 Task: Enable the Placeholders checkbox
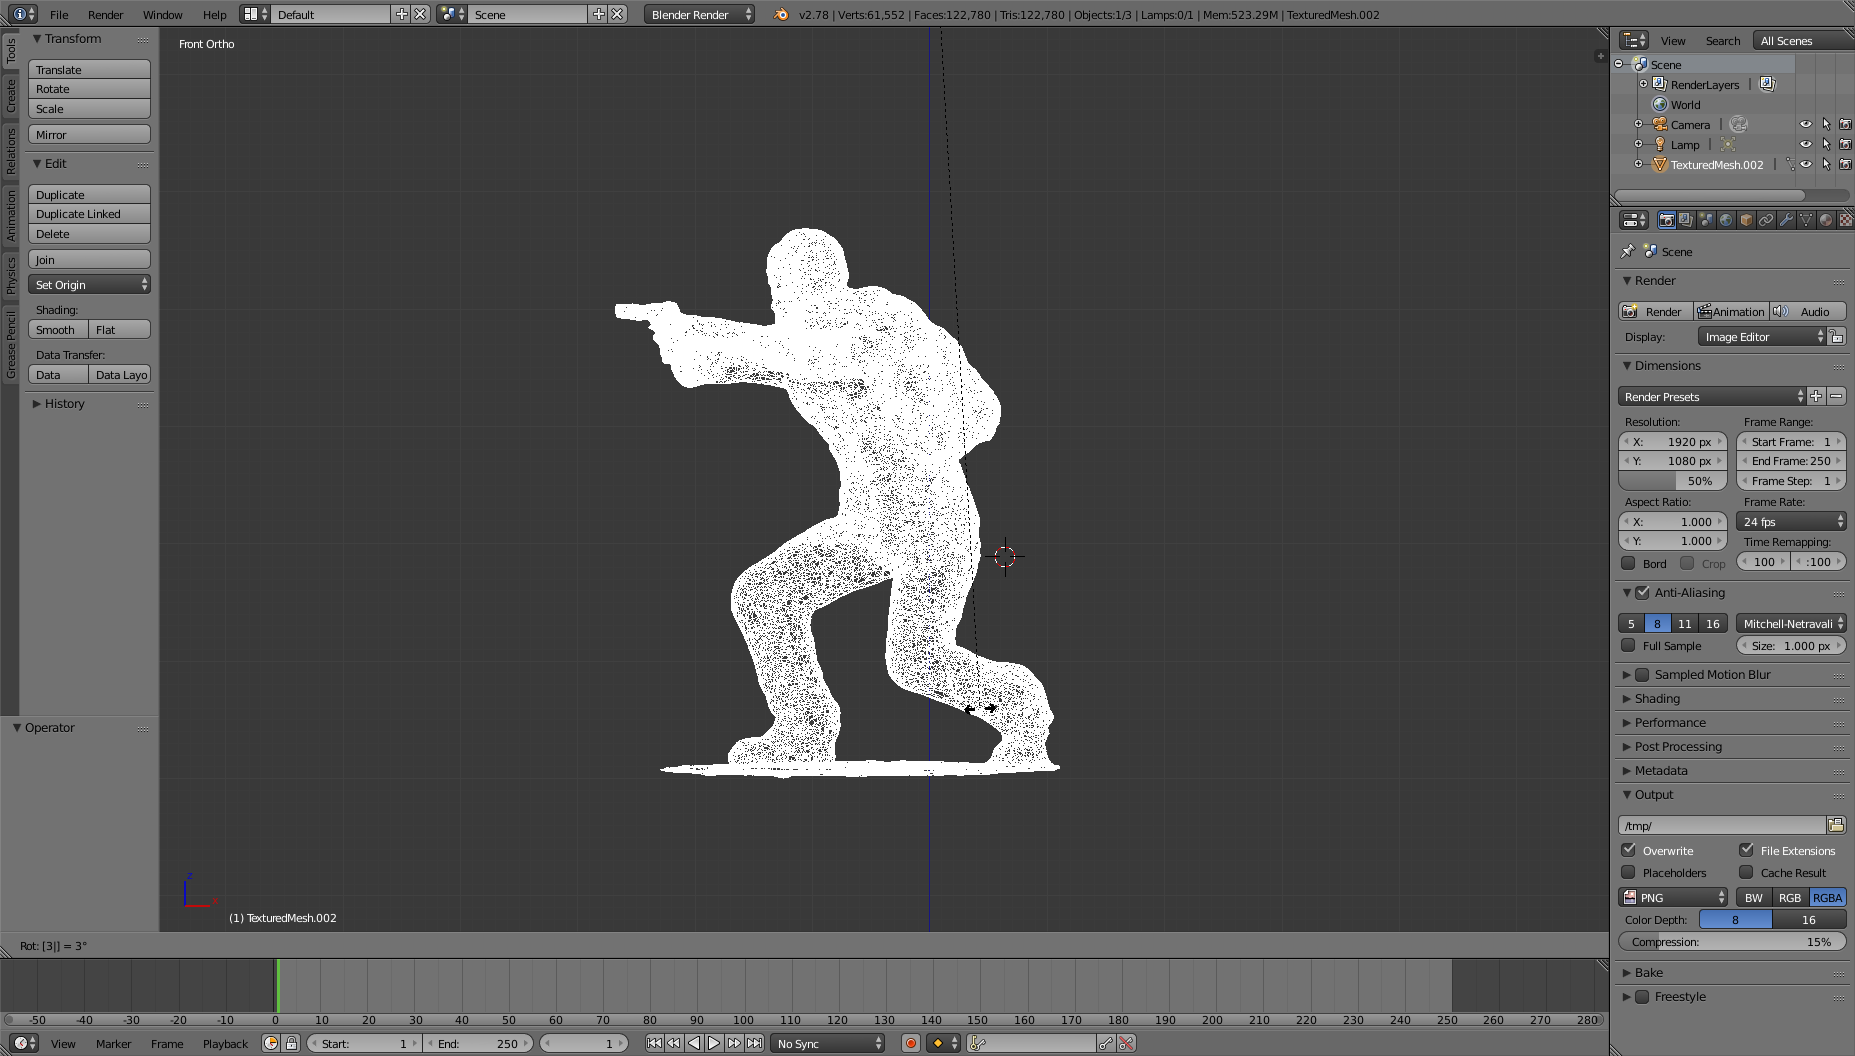(1628, 872)
